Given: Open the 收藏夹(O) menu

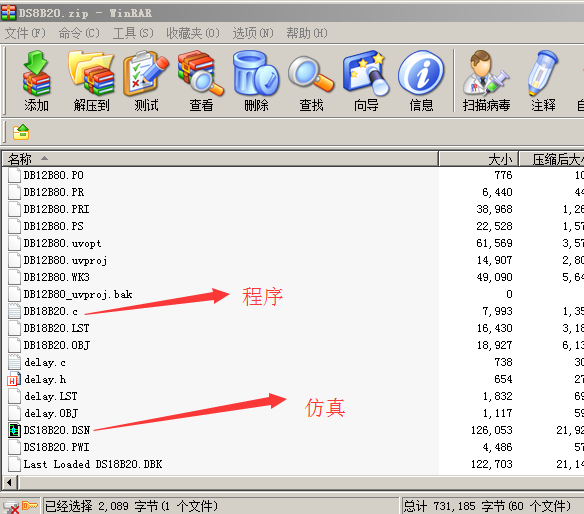Looking at the screenshot, I should [193, 34].
